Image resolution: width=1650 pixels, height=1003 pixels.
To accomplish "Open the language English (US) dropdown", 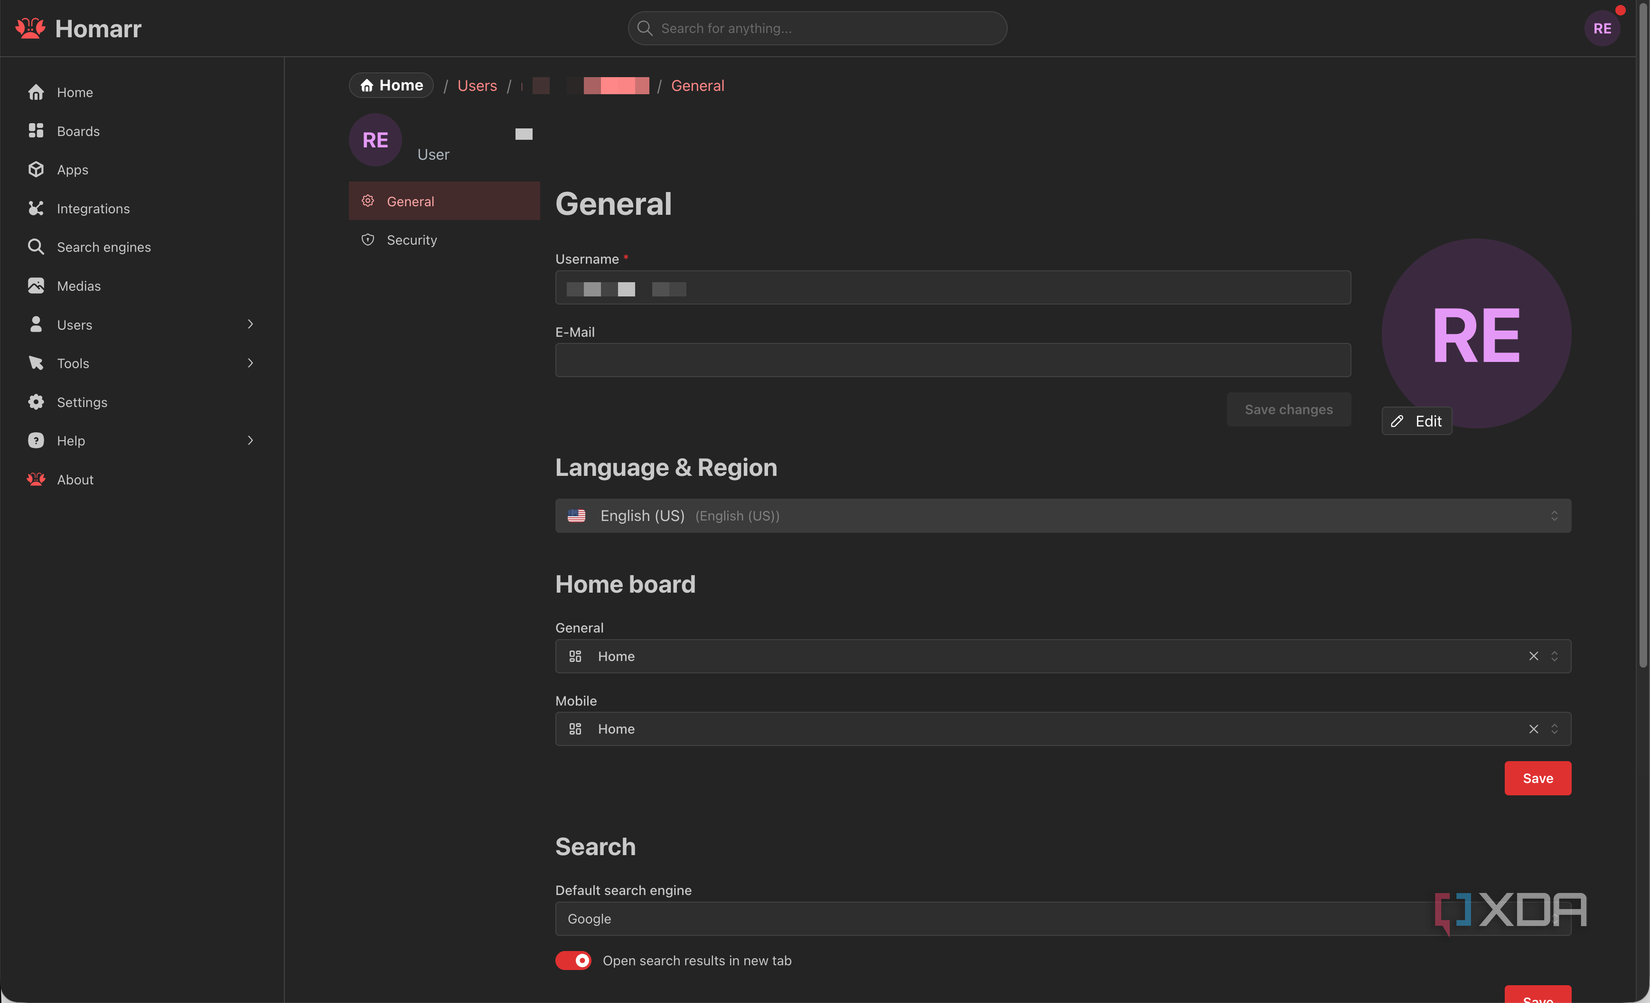I will coord(1063,516).
